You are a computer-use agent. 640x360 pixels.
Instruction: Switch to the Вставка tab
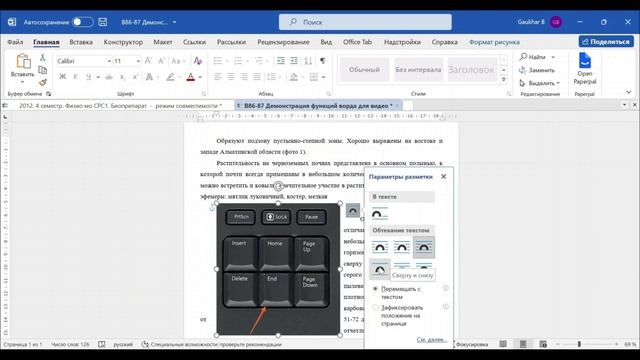[81, 42]
